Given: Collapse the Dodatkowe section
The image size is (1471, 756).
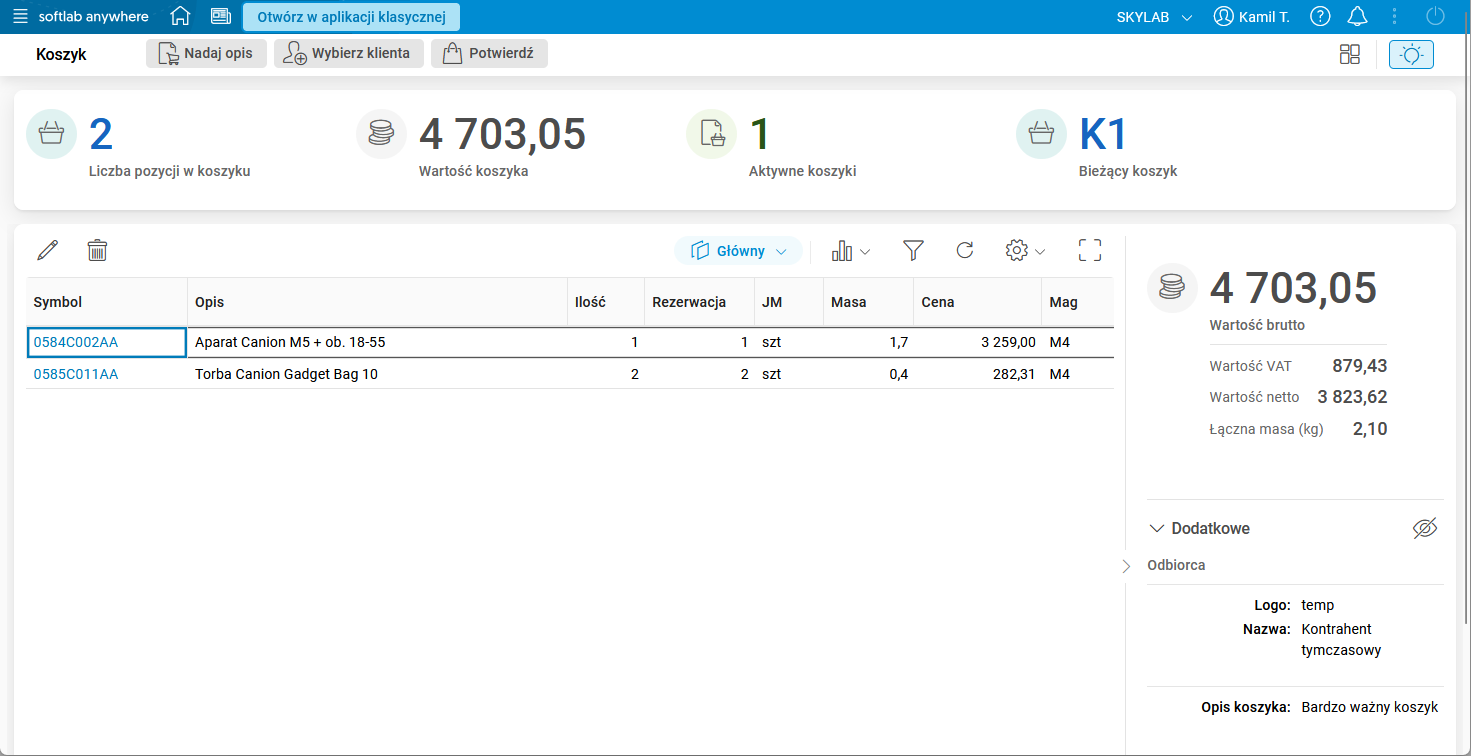Looking at the screenshot, I should coord(1157,528).
